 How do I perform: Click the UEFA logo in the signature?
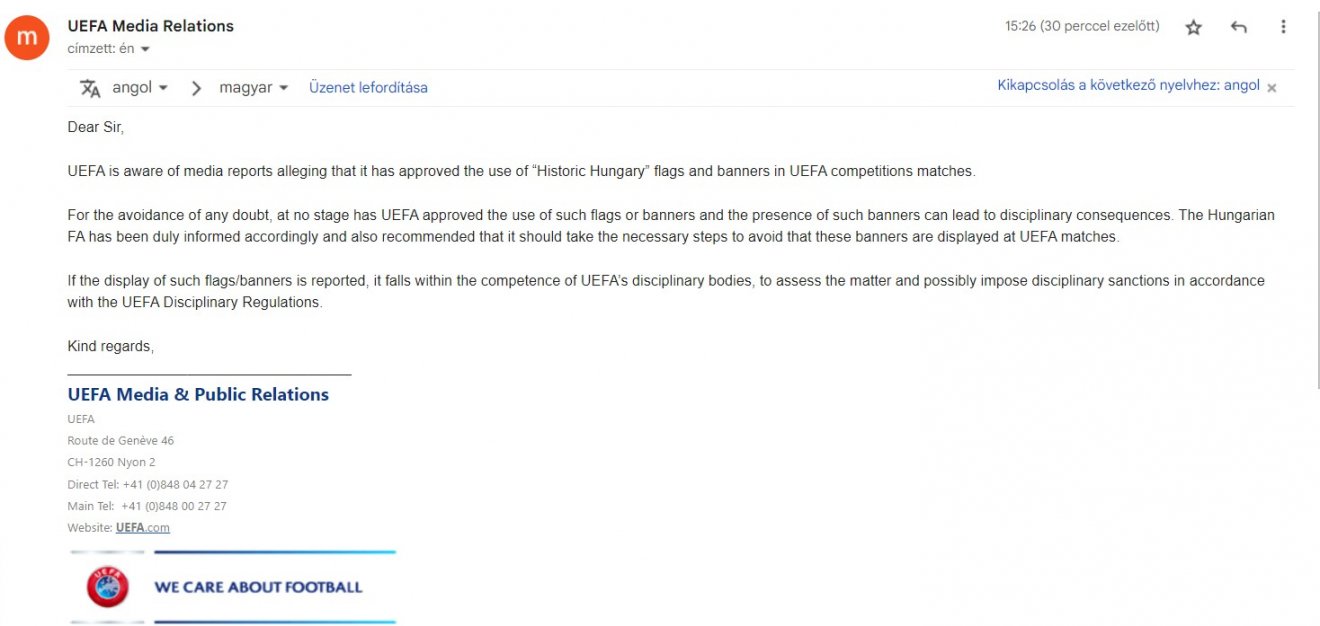pyautogui.click(x=108, y=587)
